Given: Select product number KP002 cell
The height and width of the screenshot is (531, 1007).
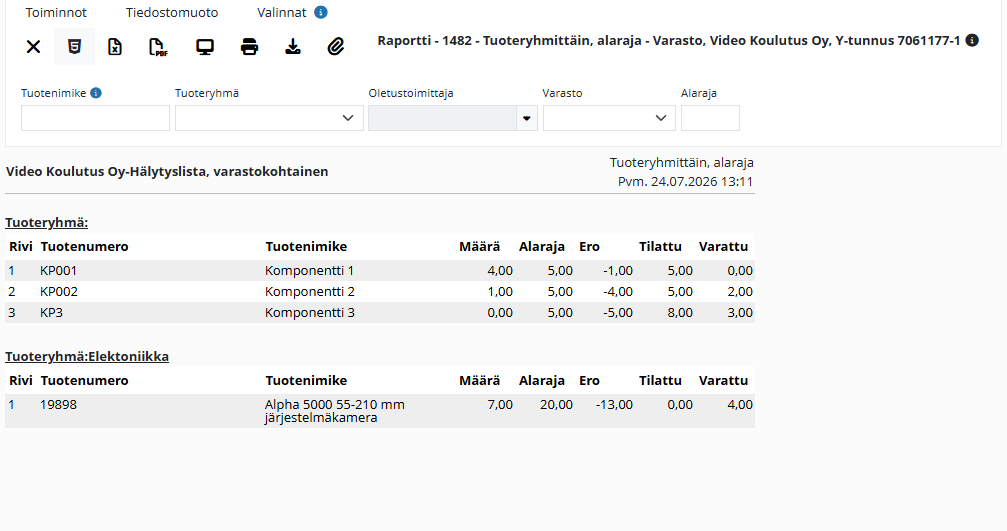Looking at the screenshot, I should pyautogui.click(x=59, y=292).
